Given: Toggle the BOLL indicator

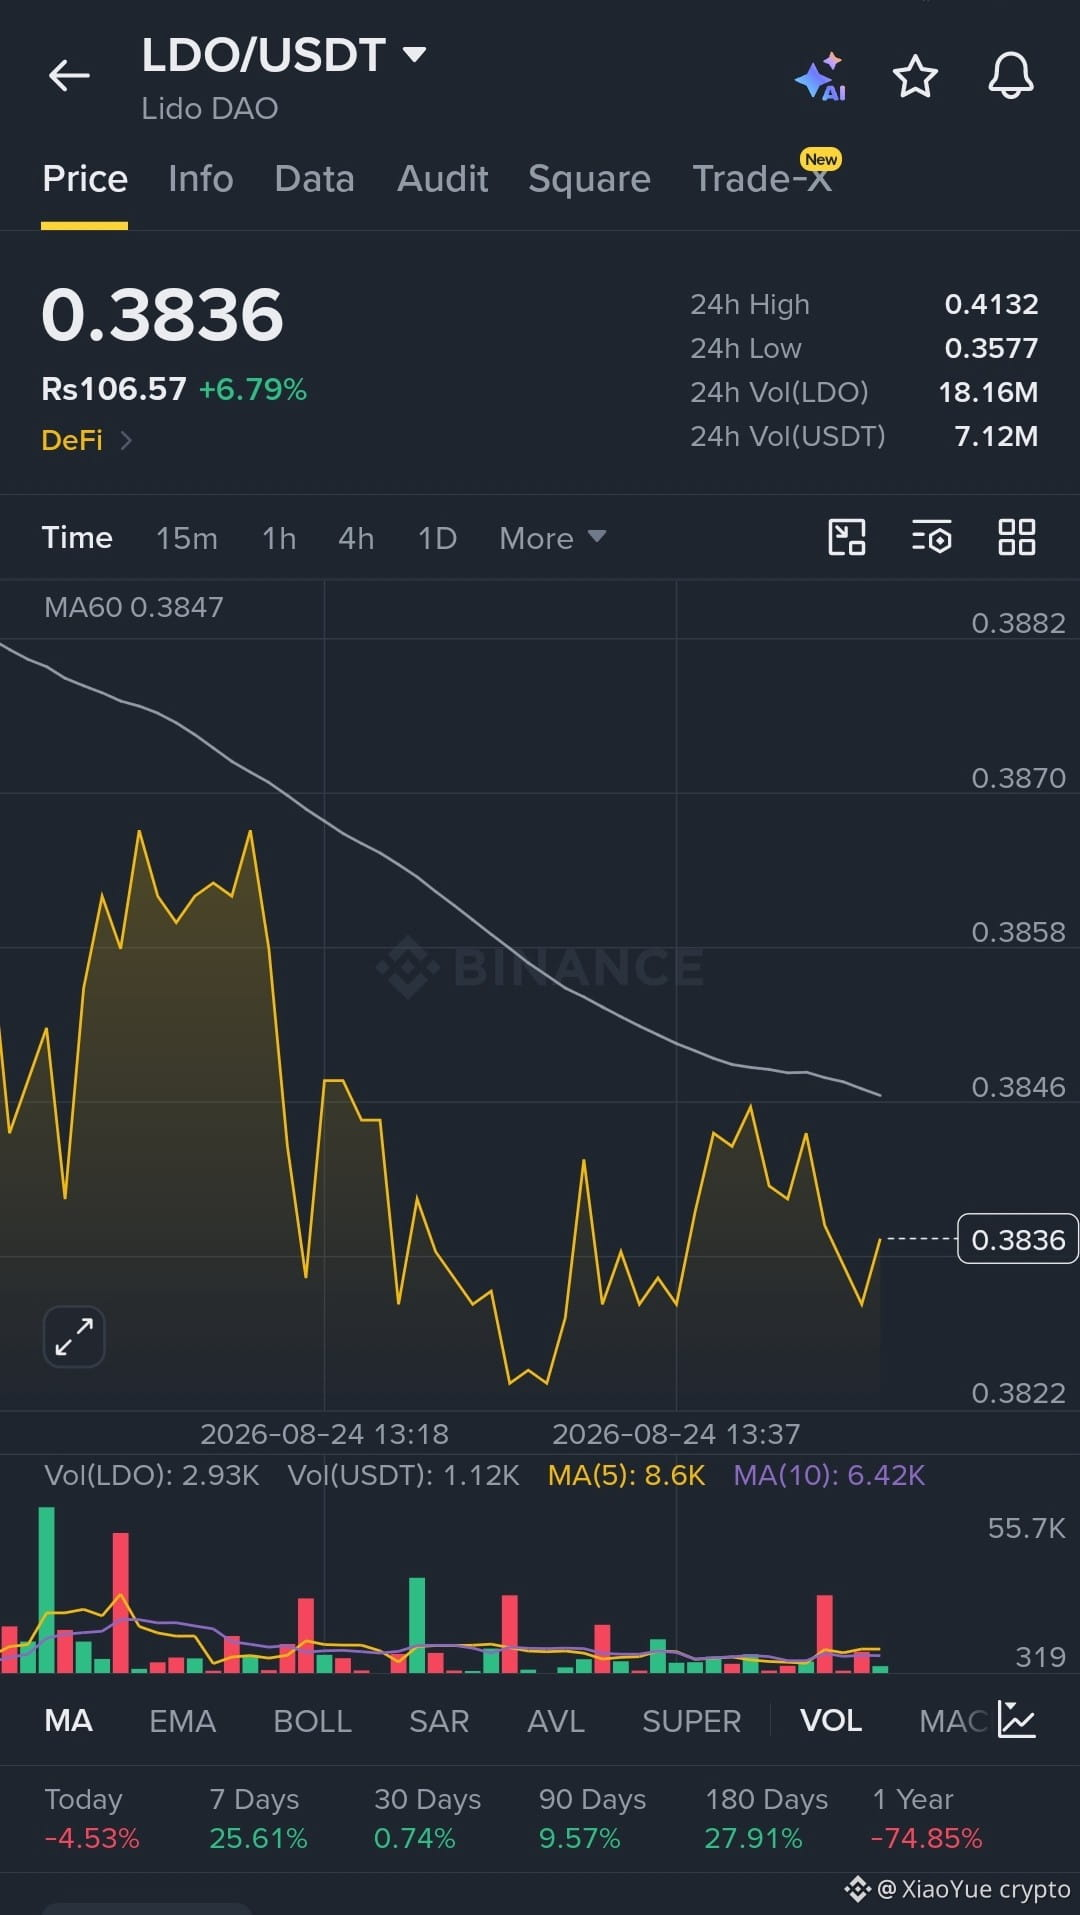Looking at the screenshot, I should [x=312, y=1721].
